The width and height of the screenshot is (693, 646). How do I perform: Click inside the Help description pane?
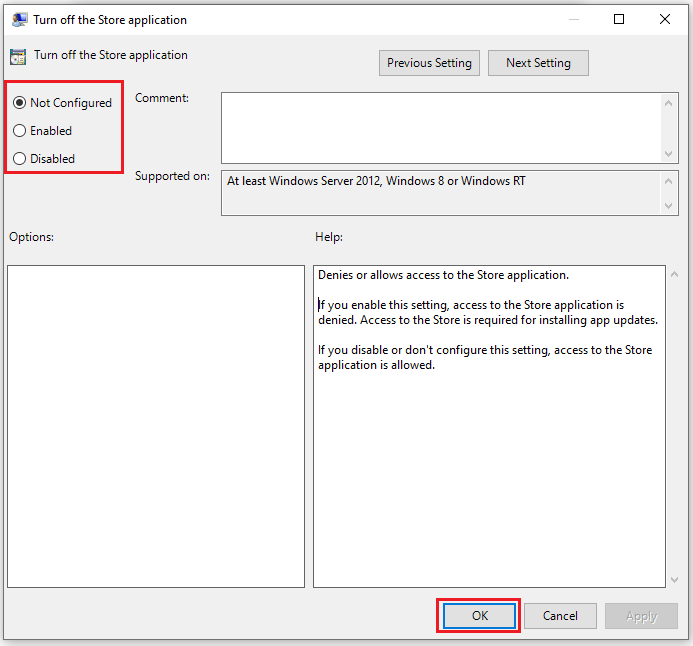(488, 470)
